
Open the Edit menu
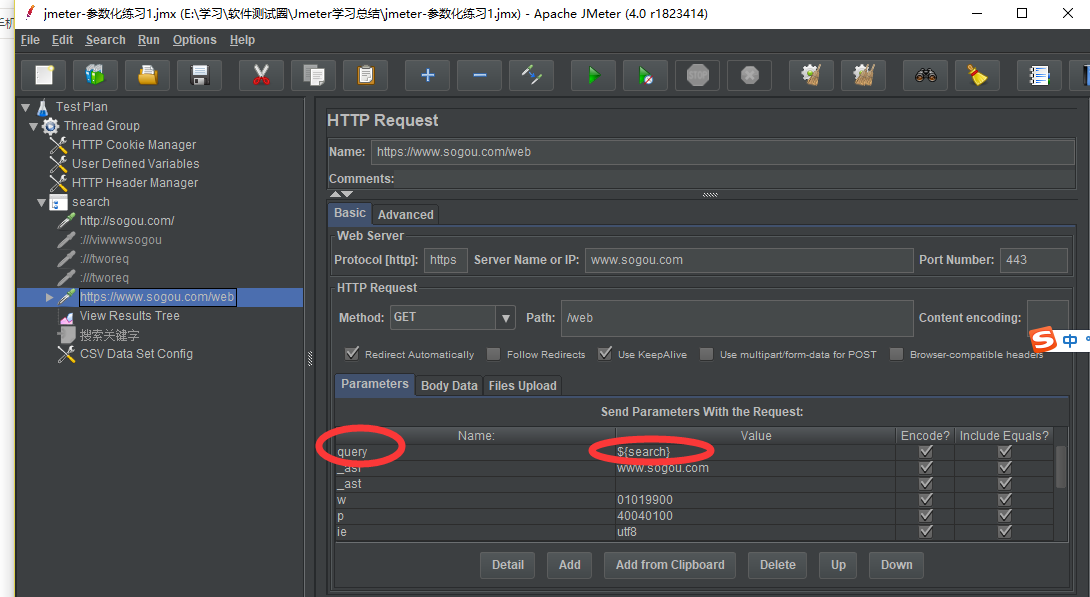pos(62,40)
